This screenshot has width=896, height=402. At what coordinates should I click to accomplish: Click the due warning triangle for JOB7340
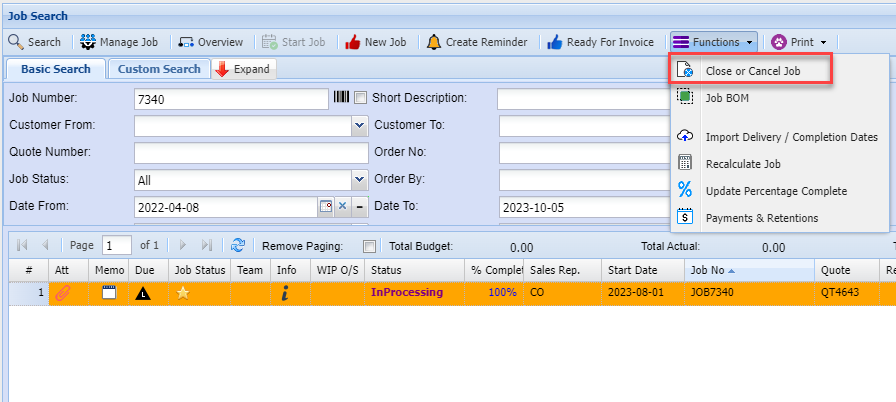click(143, 294)
